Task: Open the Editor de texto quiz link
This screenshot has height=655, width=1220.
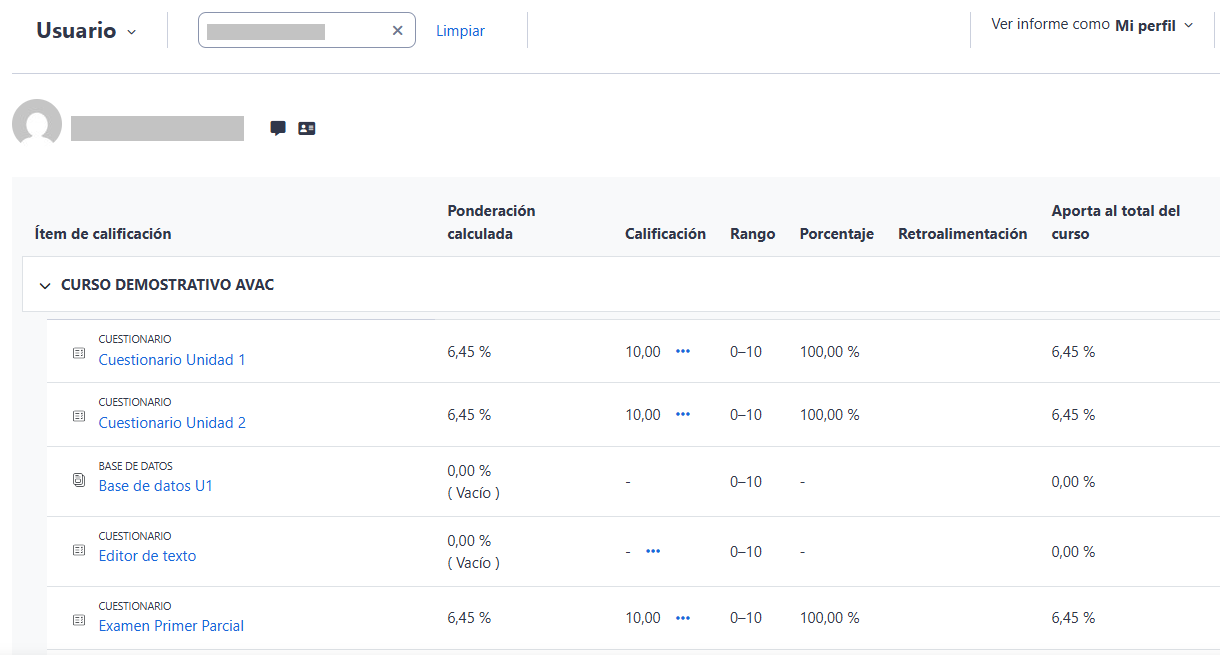Action: point(147,556)
